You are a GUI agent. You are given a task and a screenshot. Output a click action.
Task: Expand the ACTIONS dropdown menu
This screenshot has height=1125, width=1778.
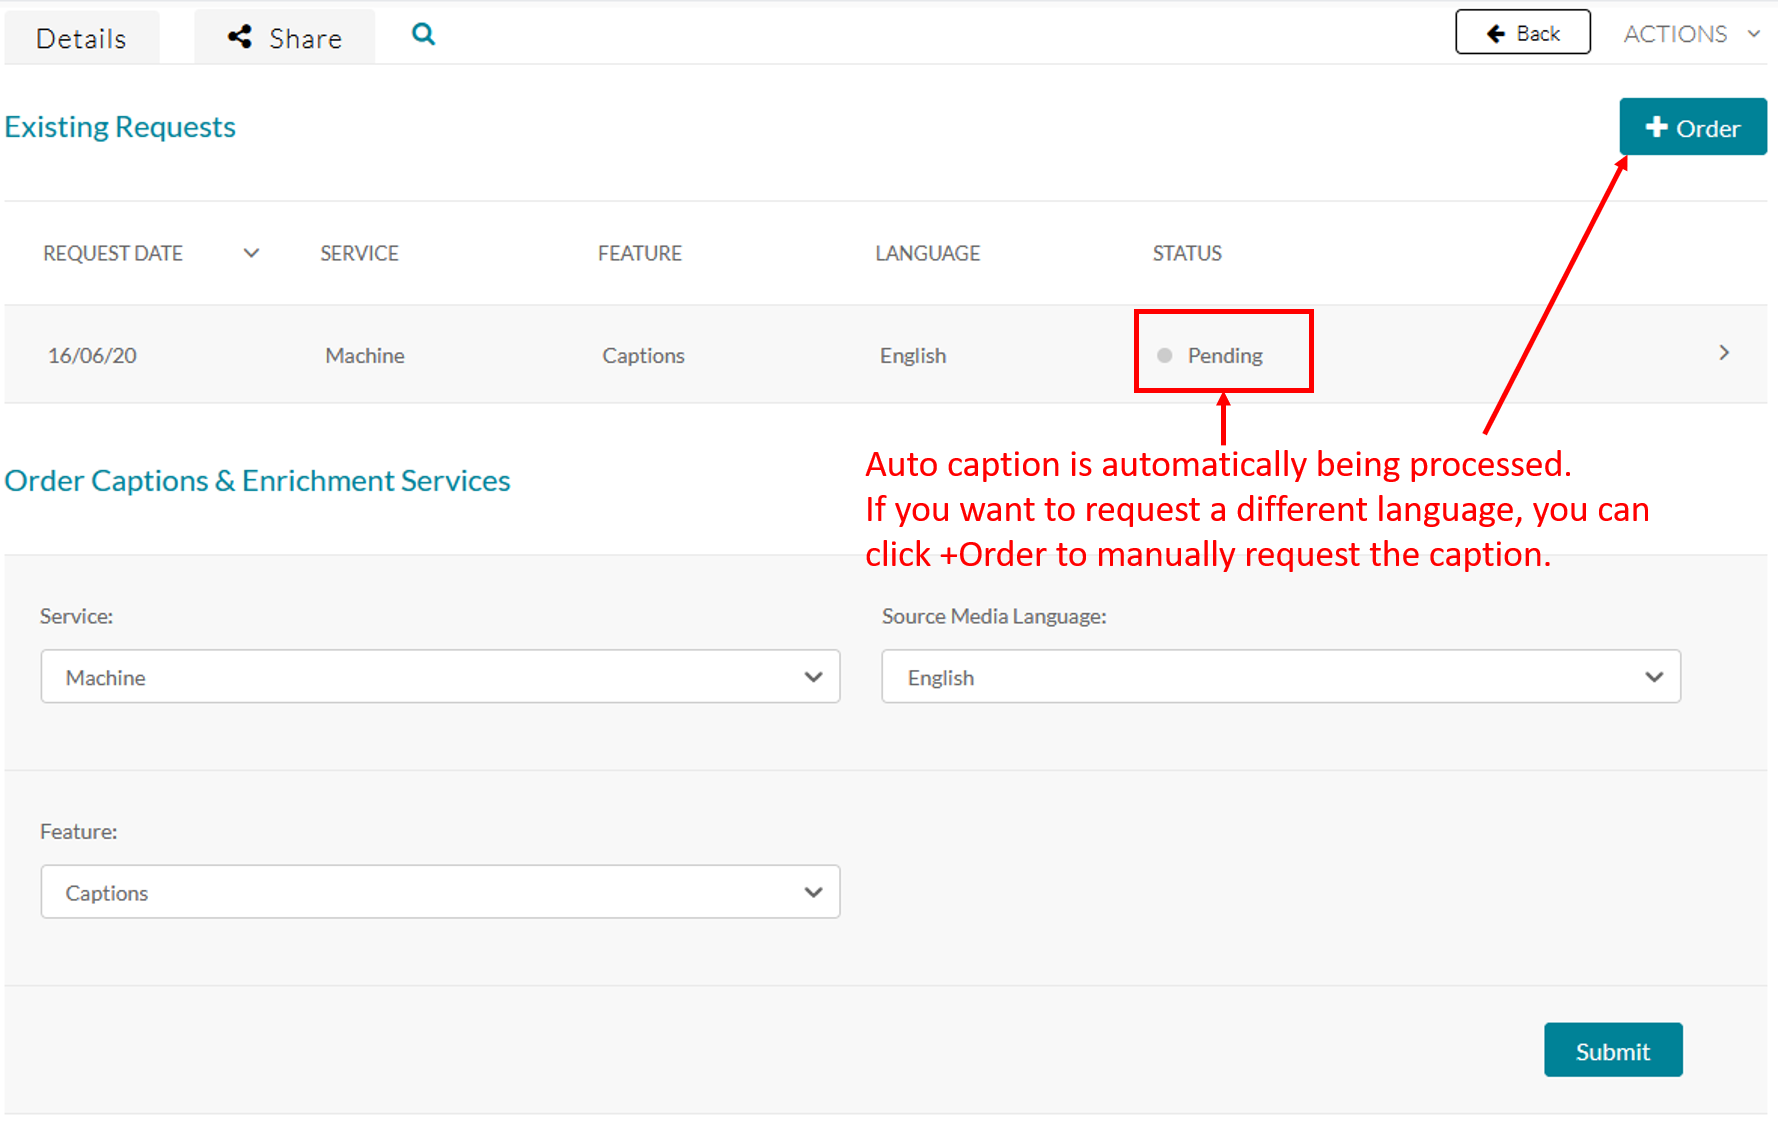pyautogui.click(x=1690, y=34)
